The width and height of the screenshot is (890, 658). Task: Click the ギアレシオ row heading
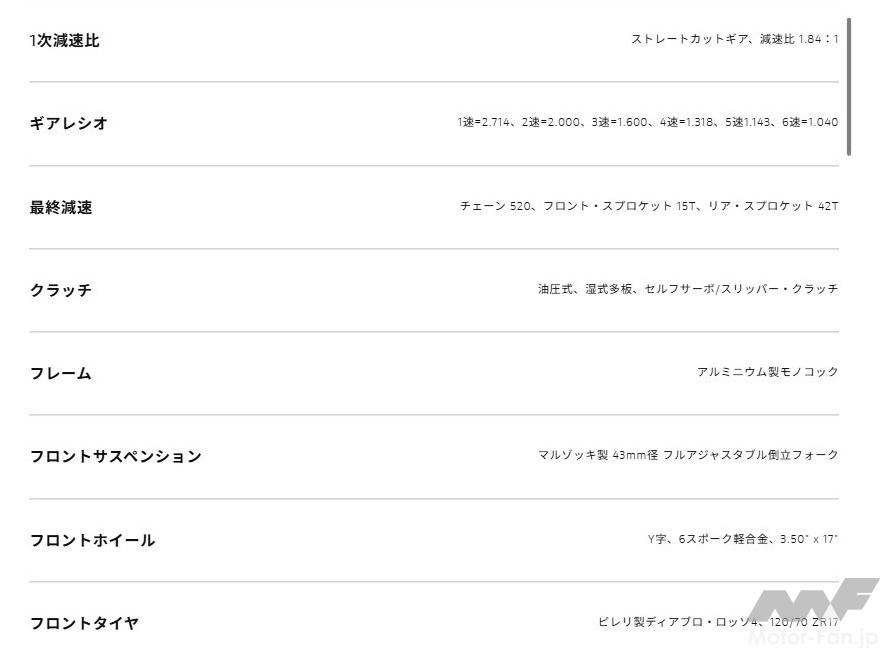click(x=69, y=124)
